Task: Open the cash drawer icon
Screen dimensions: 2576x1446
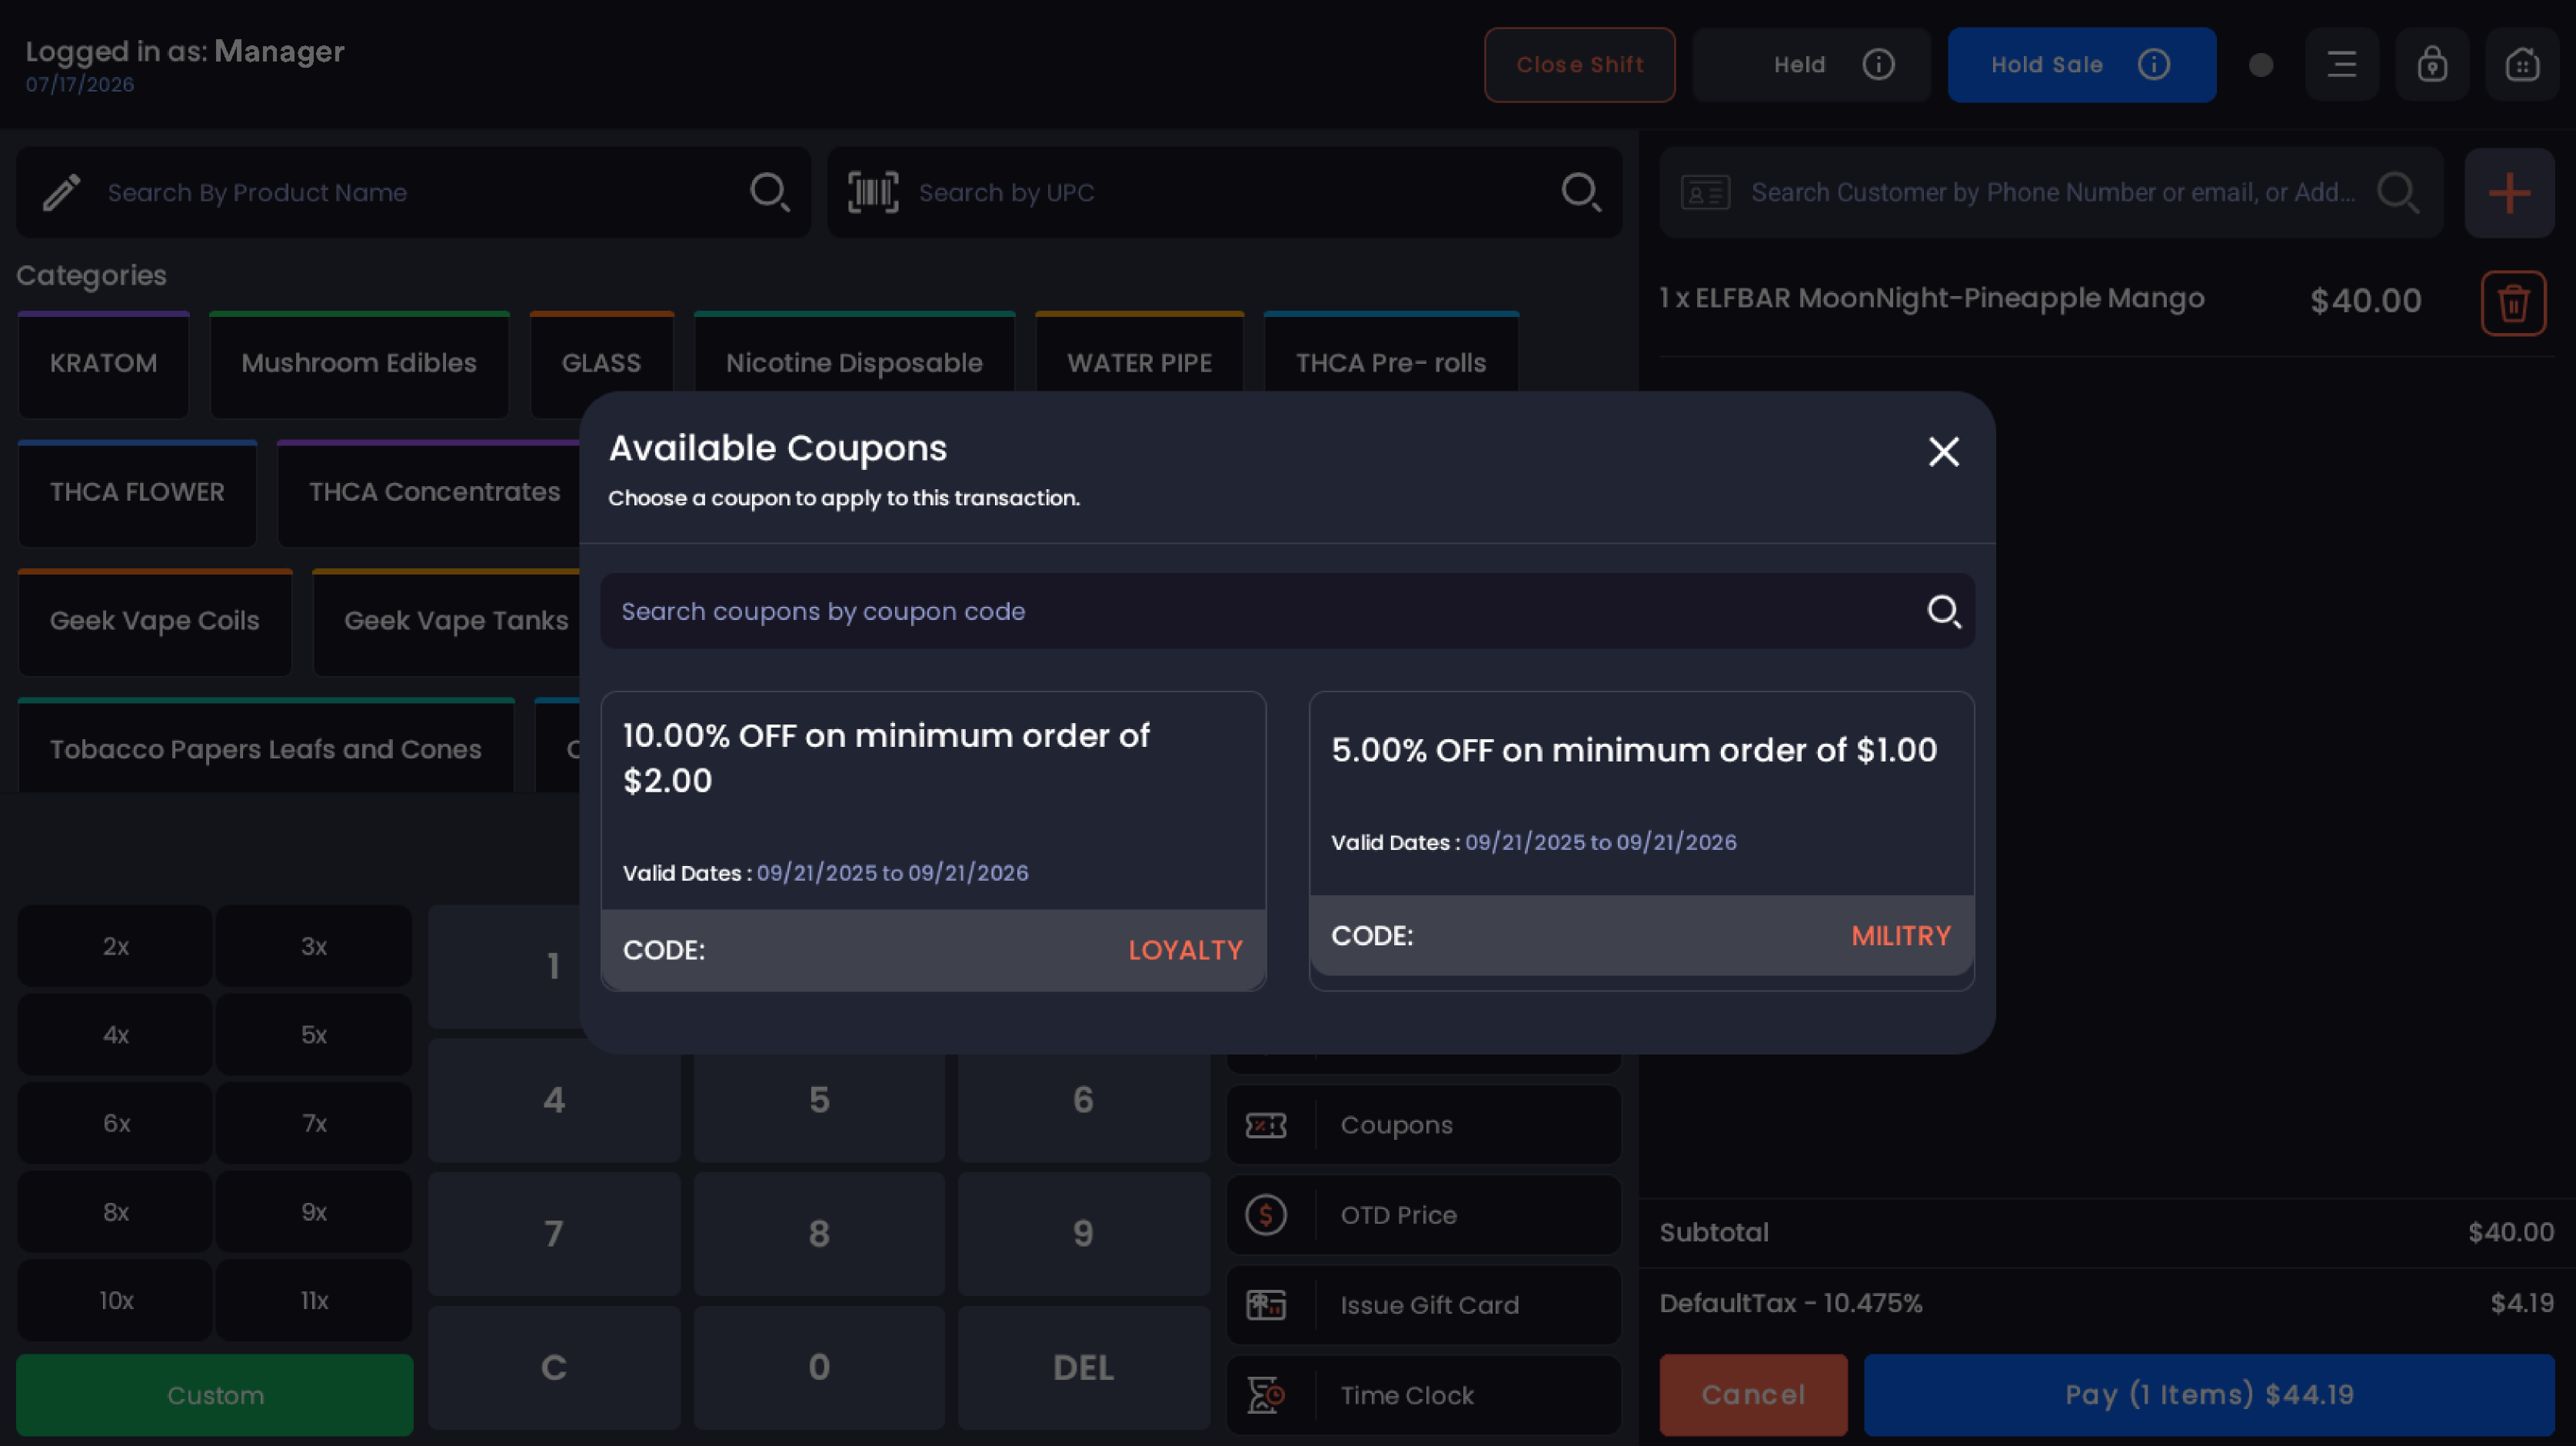Action: point(2522,65)
